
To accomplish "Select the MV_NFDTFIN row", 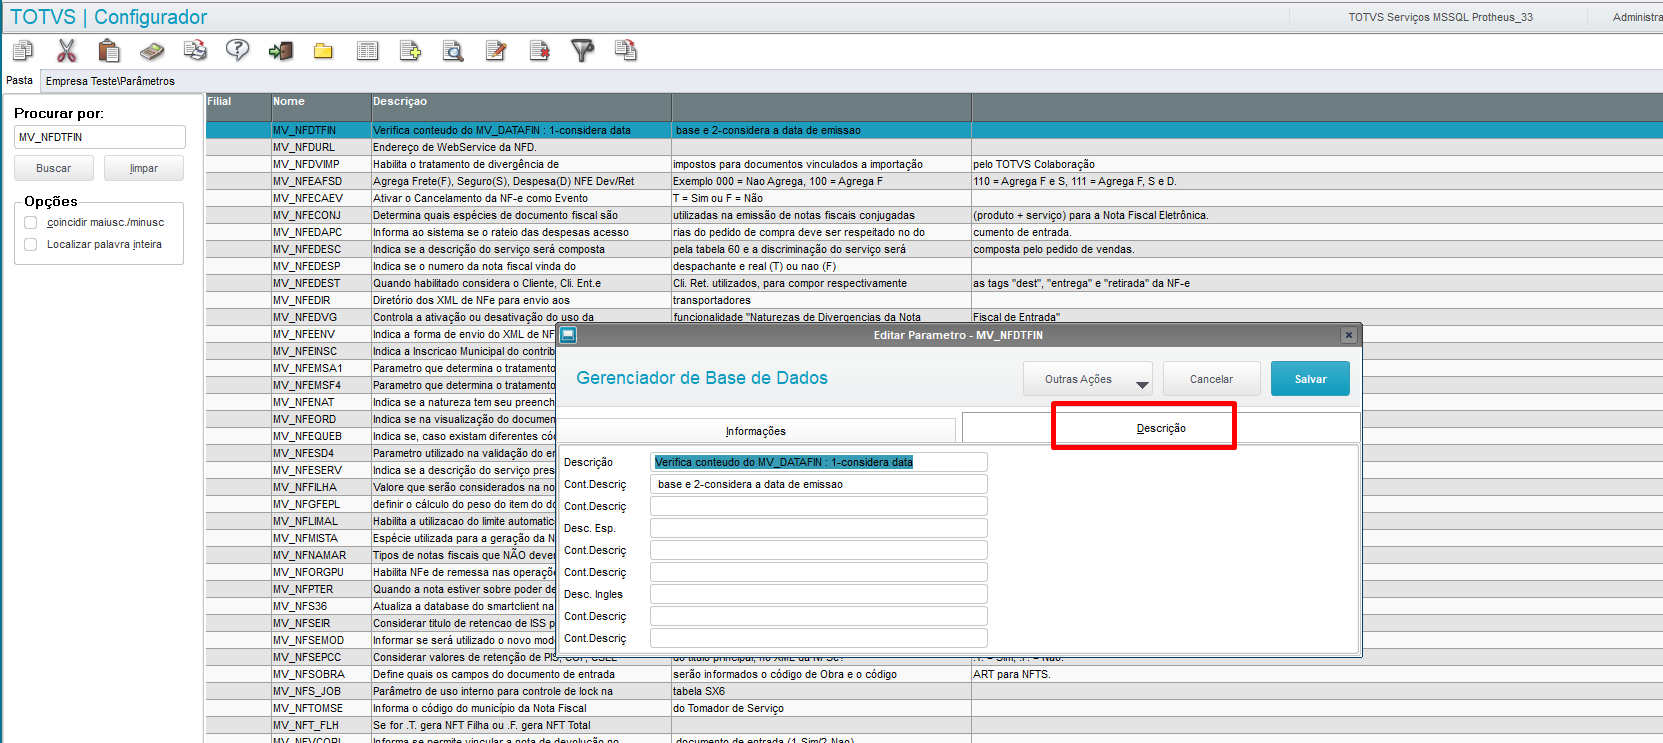I will click(934, 130).
